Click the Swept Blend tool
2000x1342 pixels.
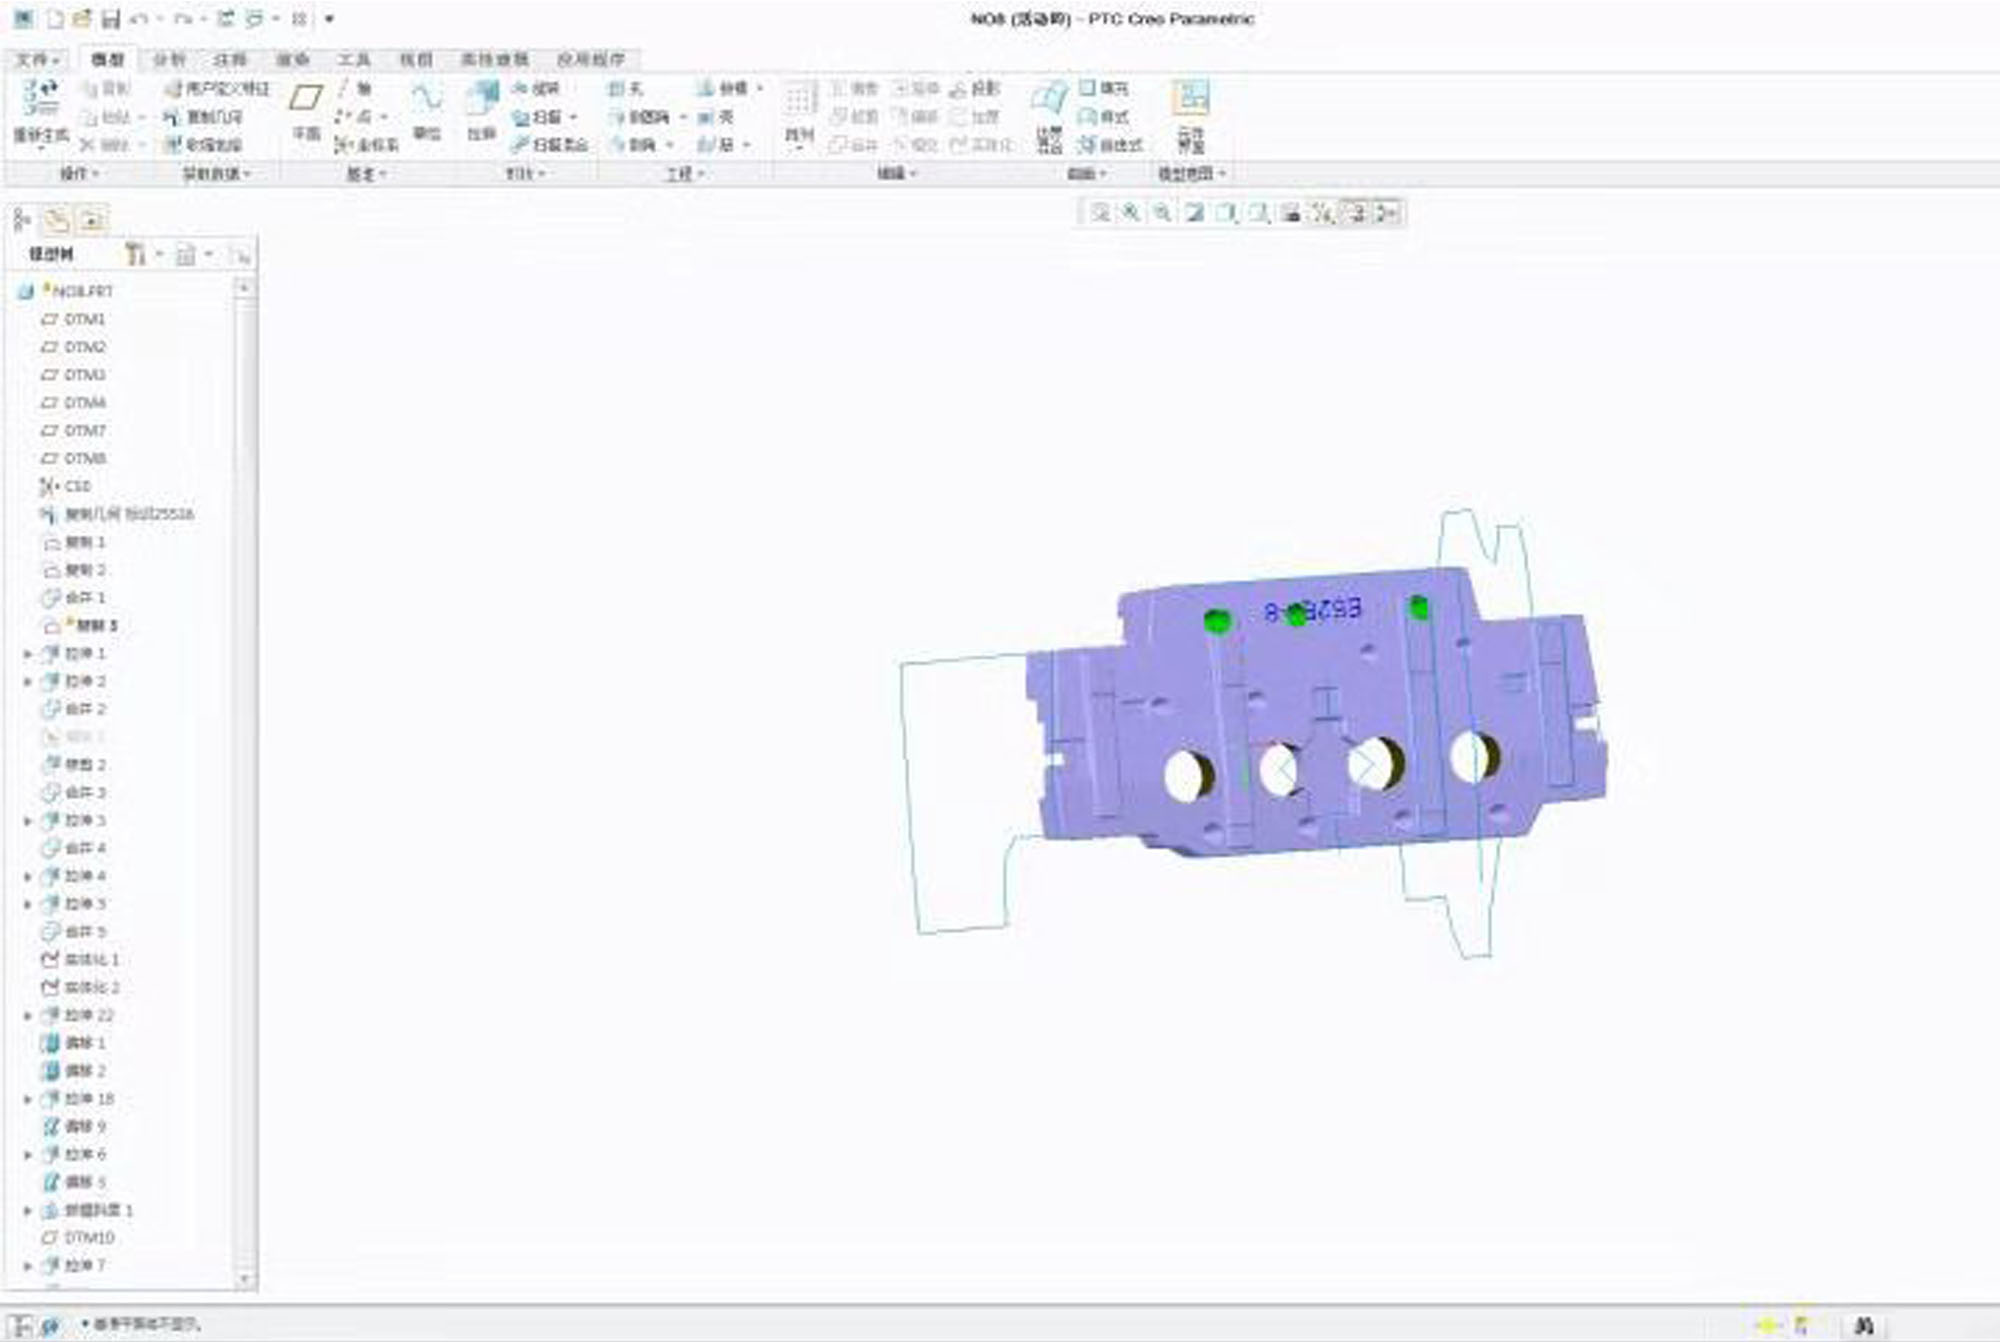(x=549, y=145)
